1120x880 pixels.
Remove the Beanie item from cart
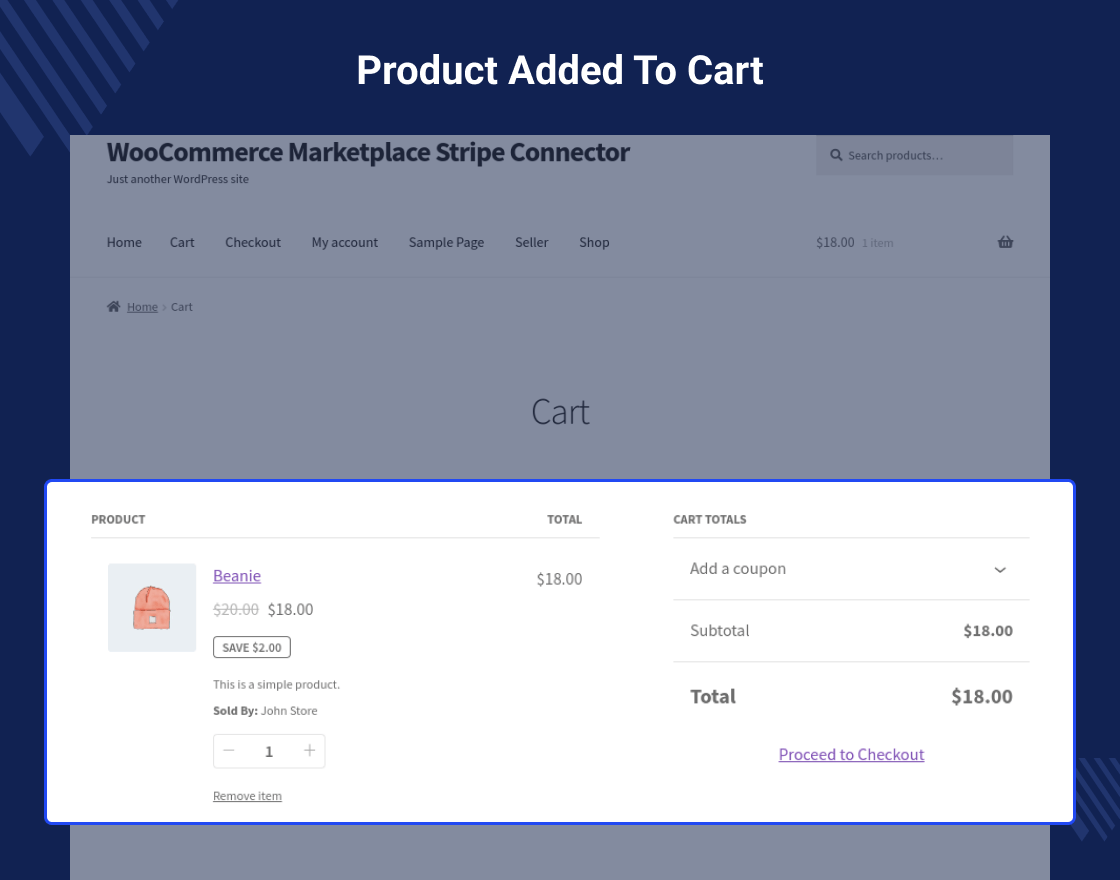coord(247,795)
